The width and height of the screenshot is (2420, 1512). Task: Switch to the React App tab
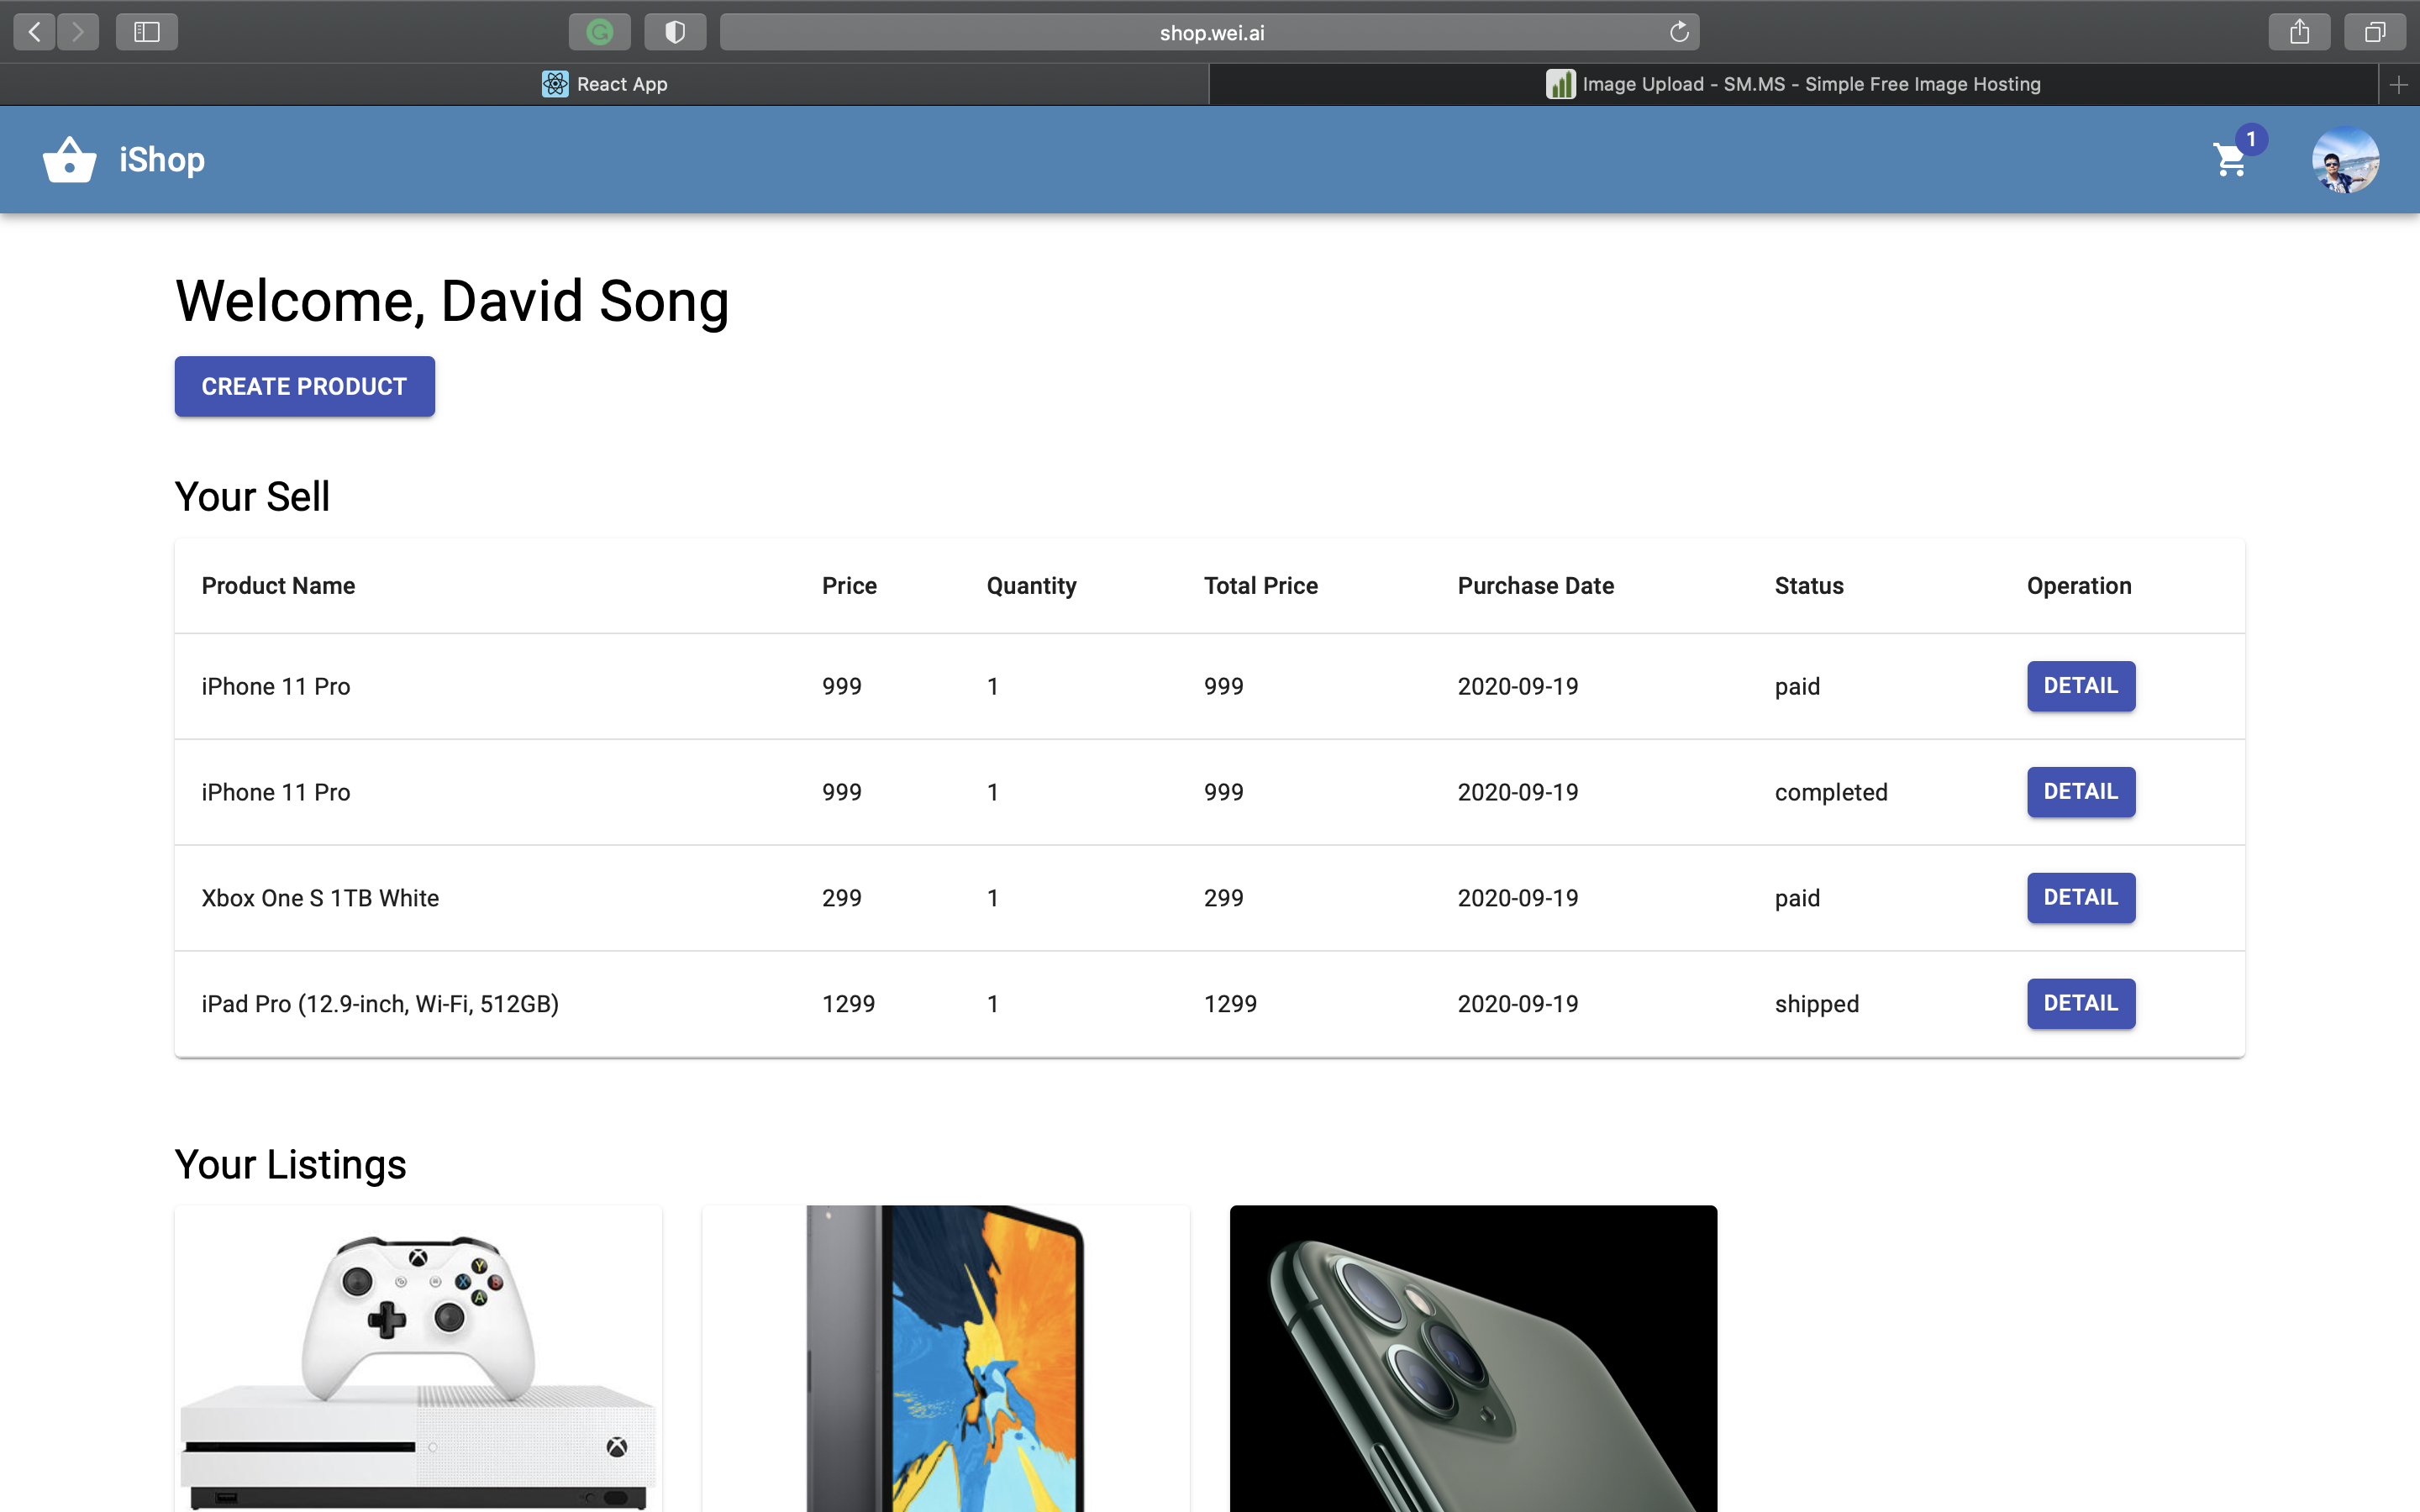tap(605, 85)
